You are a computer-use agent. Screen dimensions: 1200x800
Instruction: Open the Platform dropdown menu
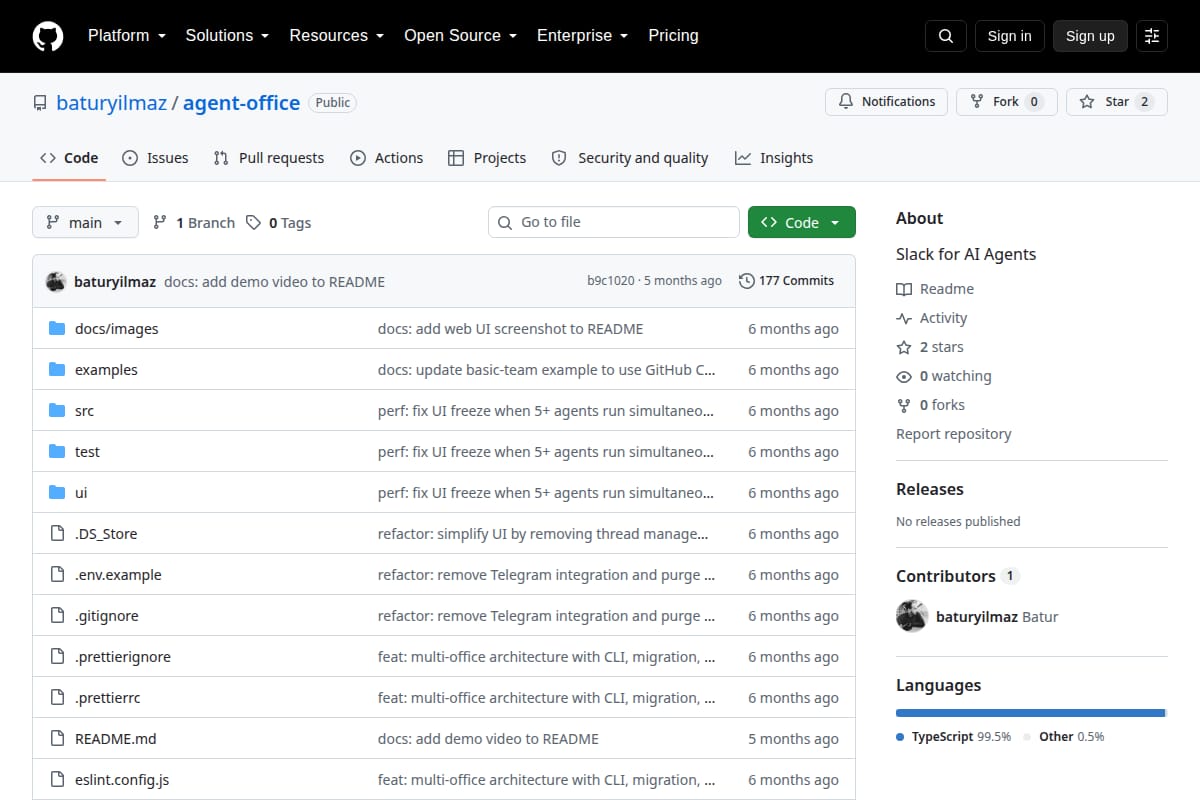click(125, 36)
